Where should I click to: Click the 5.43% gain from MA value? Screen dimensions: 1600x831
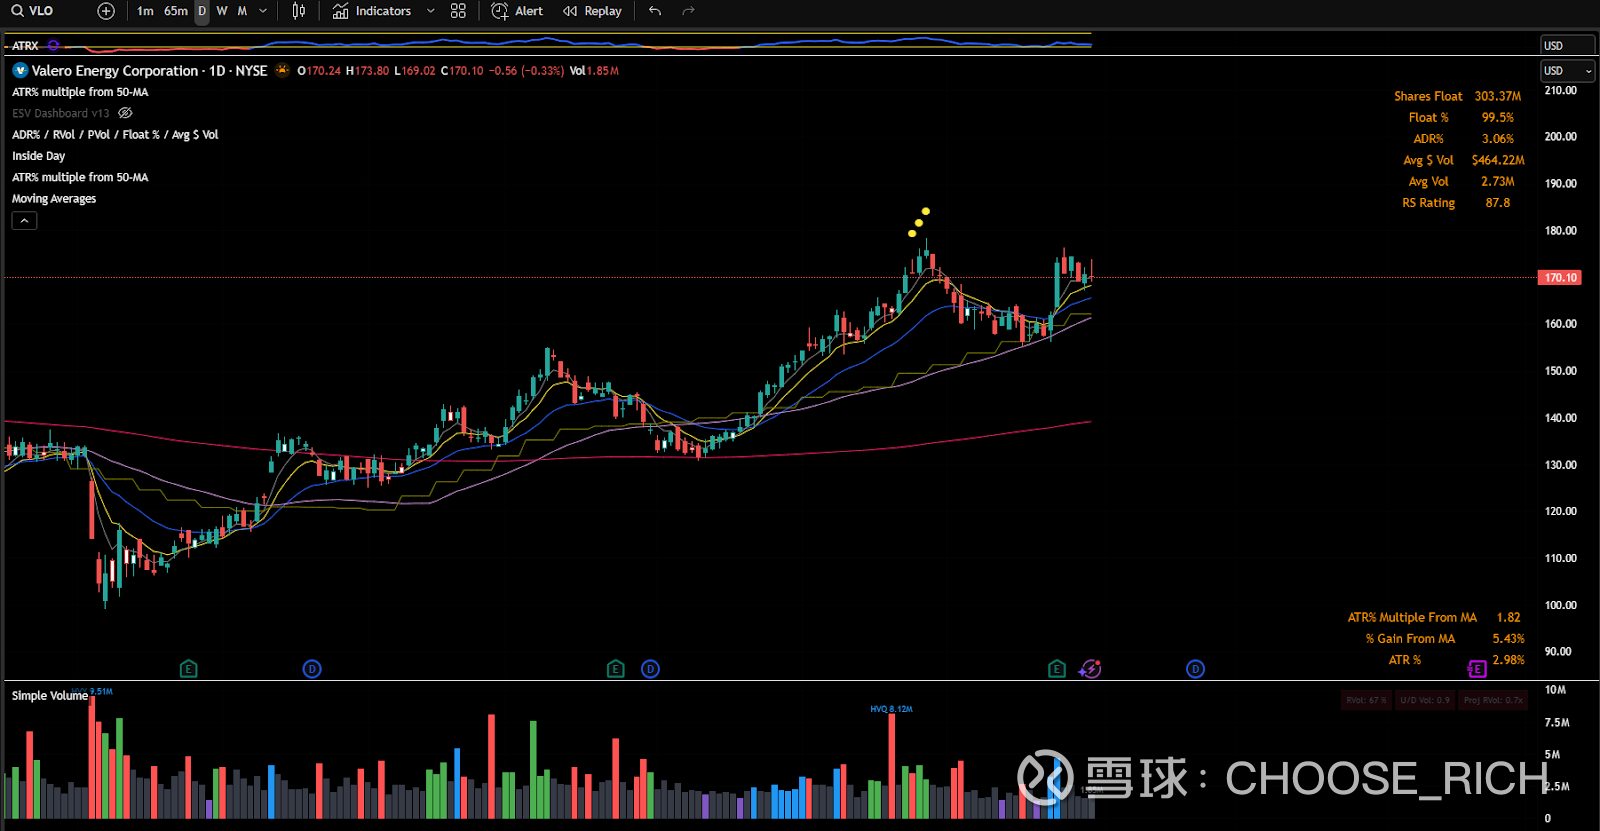tap(1508, 639)
